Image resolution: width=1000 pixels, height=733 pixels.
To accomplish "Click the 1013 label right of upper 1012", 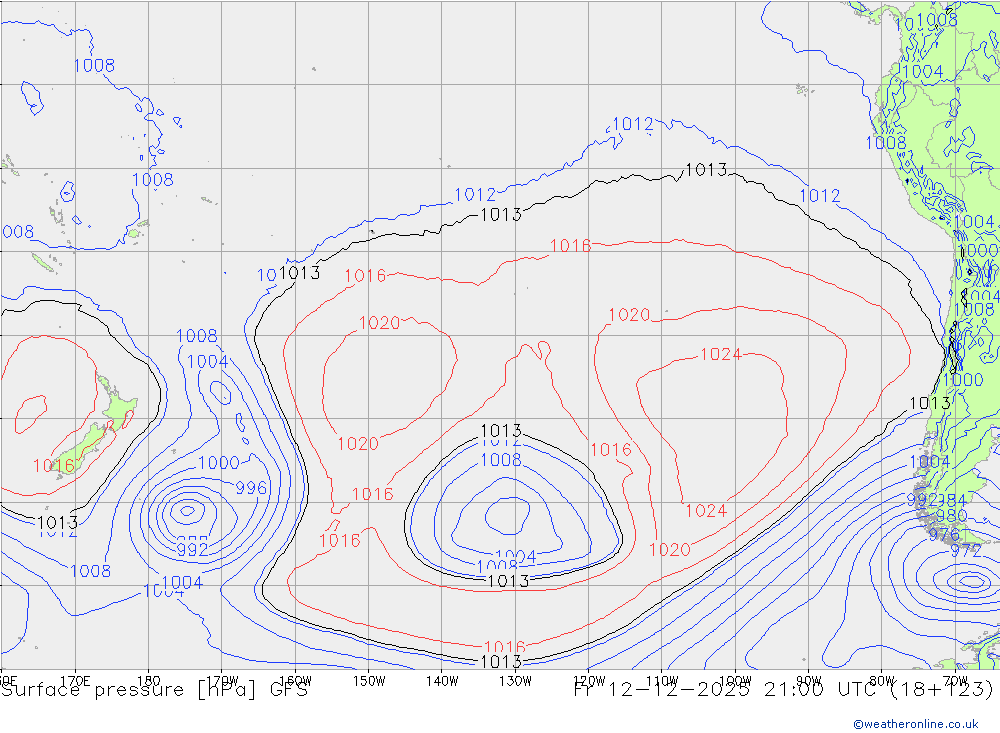I will coord(706,170).
